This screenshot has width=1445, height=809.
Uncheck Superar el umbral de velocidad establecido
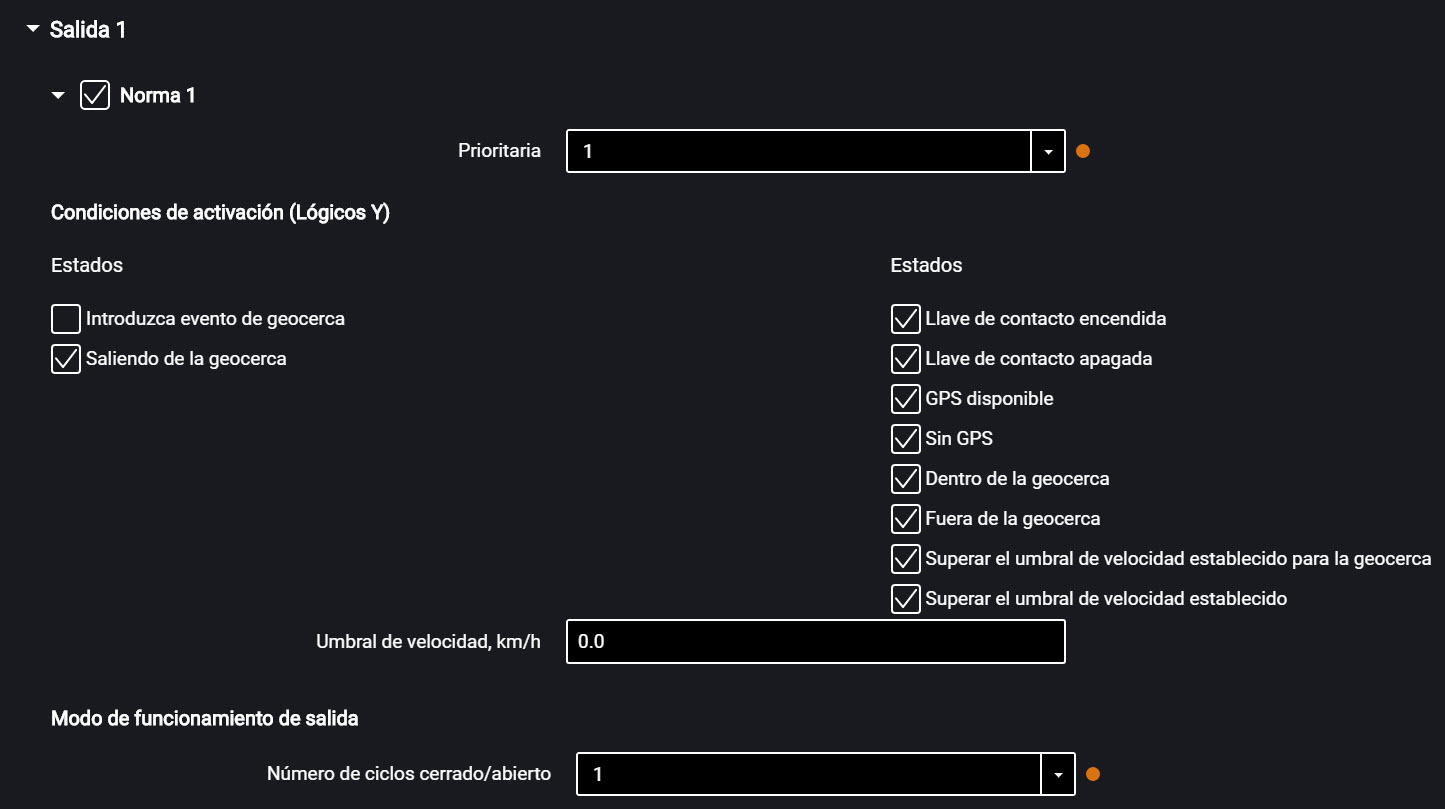905,598
